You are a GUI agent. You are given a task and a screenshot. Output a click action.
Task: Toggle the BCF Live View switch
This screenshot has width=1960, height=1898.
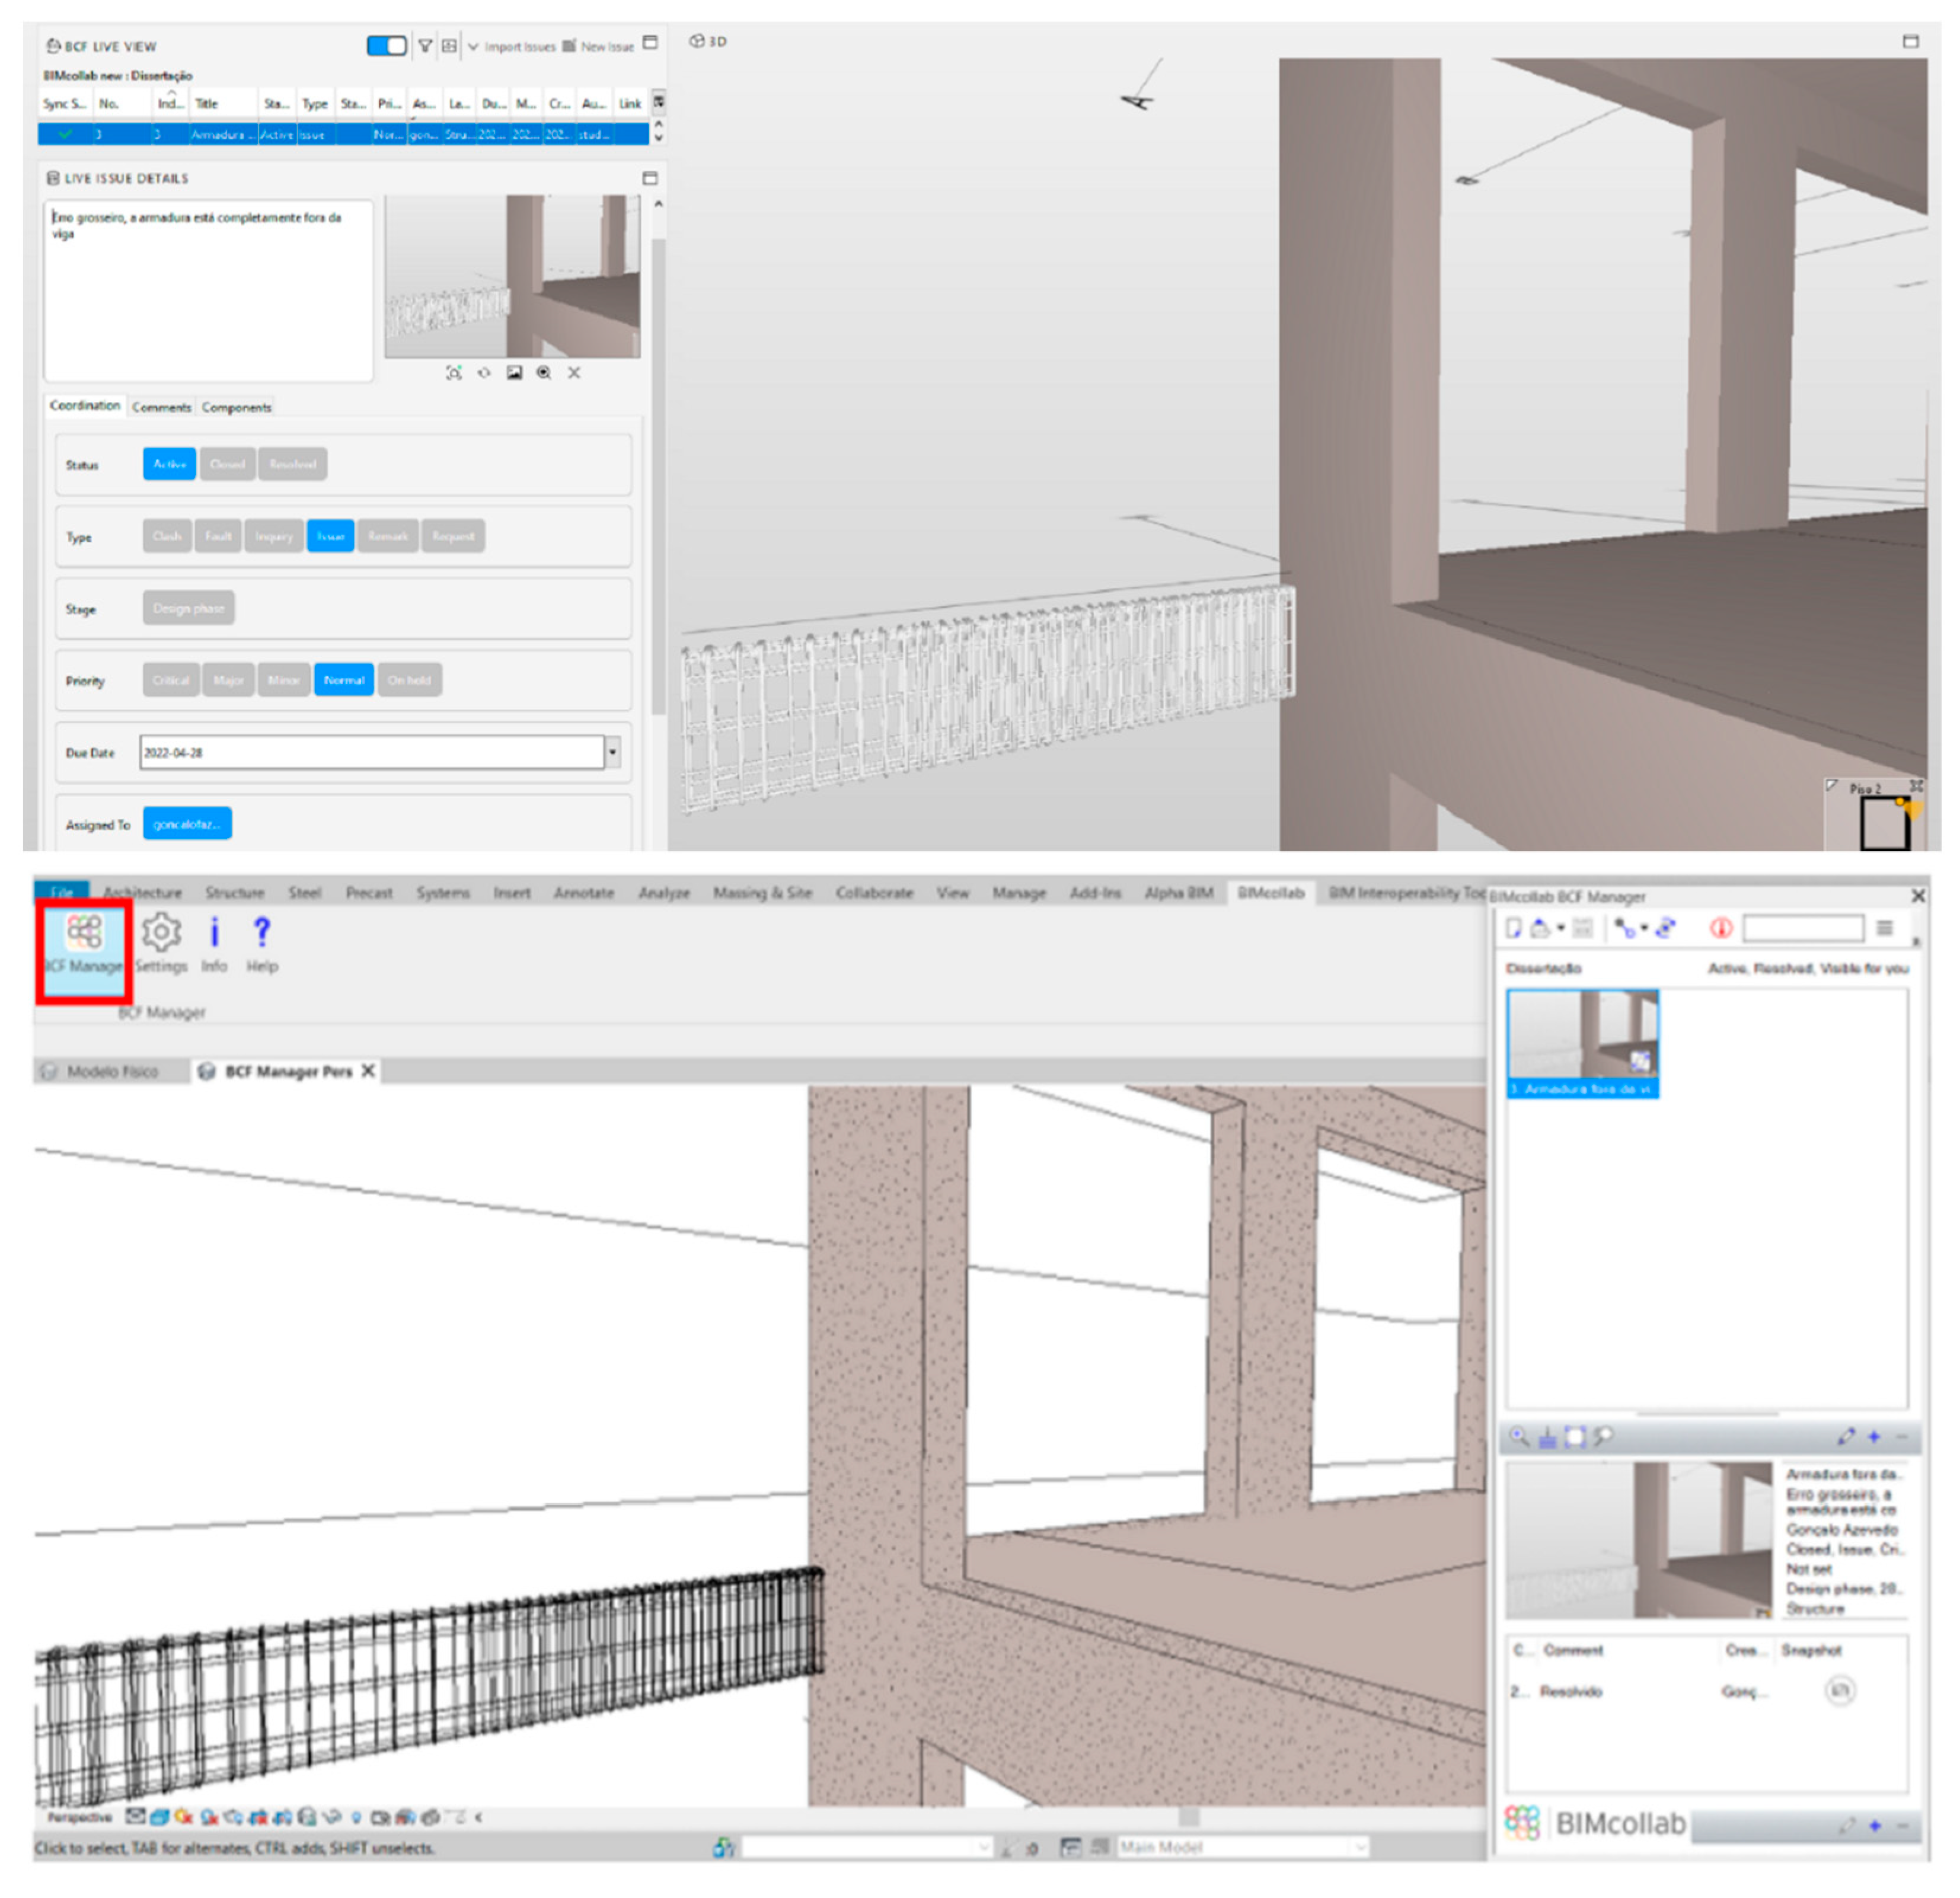(x=386, y=46)
